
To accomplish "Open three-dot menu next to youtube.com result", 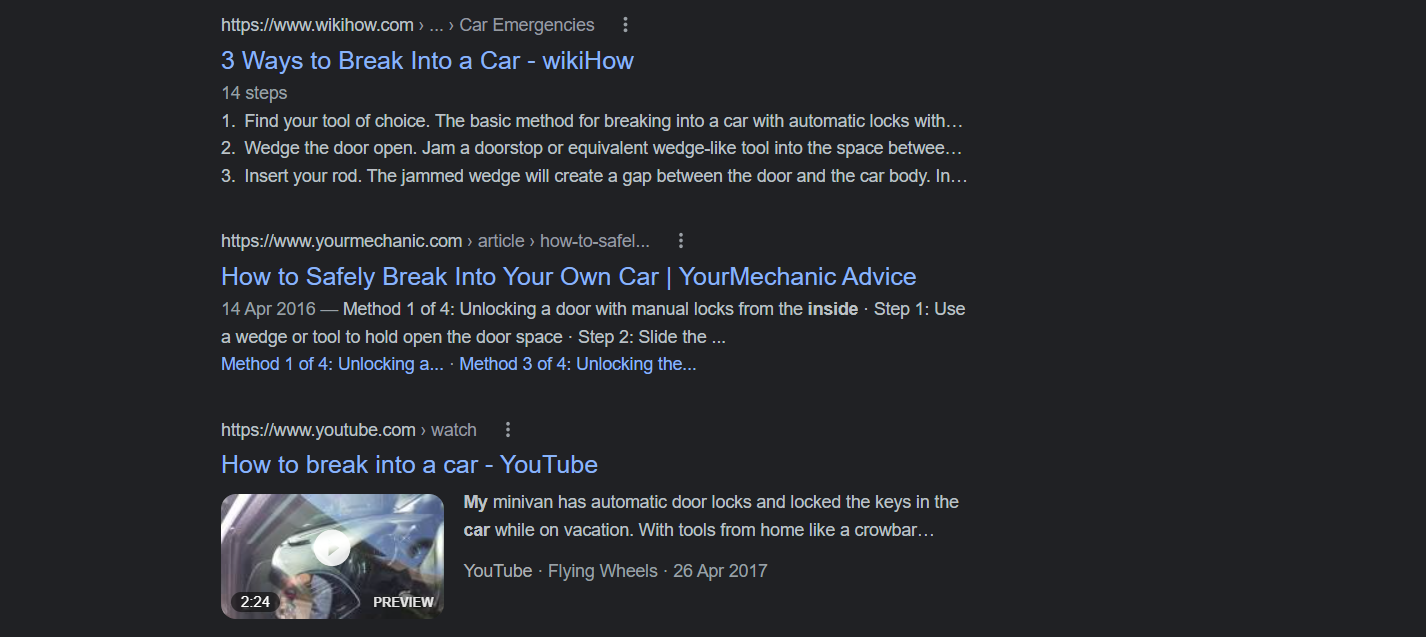I will click(508, 430).
